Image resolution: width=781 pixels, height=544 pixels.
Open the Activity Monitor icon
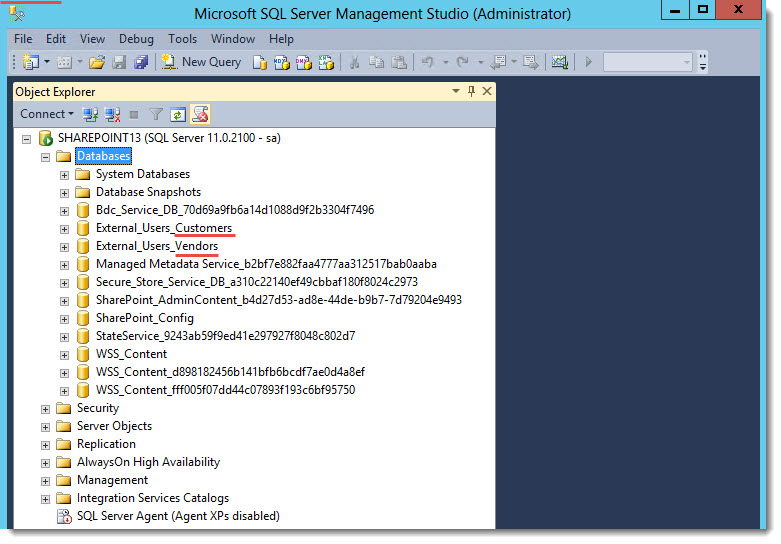pos(560,62)
